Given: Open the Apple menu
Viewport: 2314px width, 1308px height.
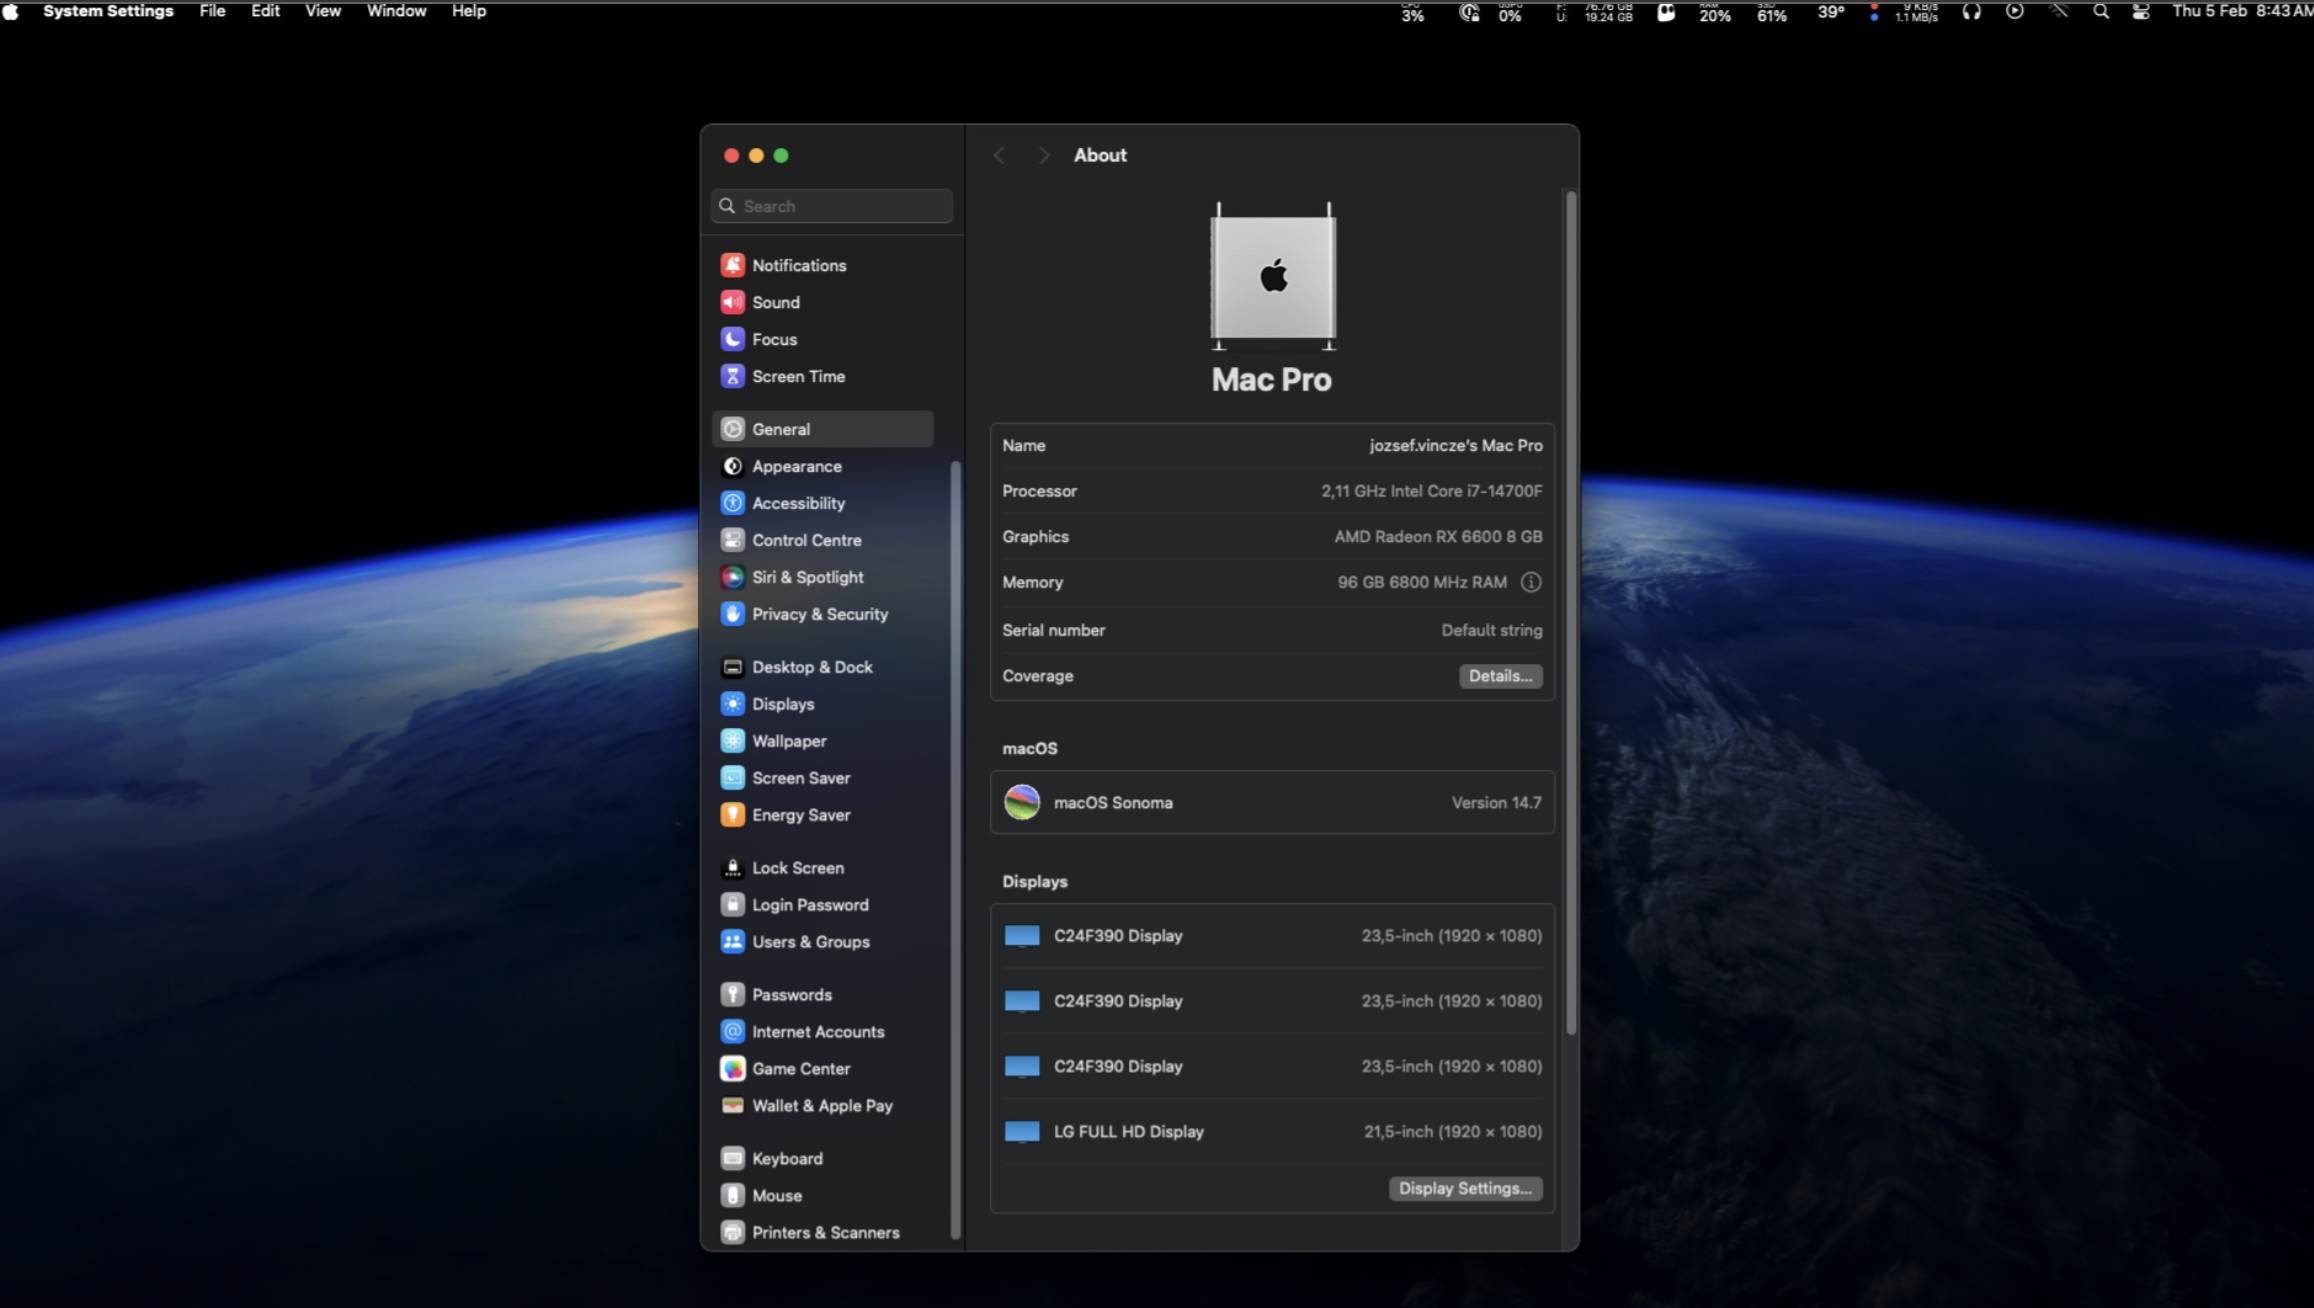Looking at the screenshot, I should (x=11, y=11).
